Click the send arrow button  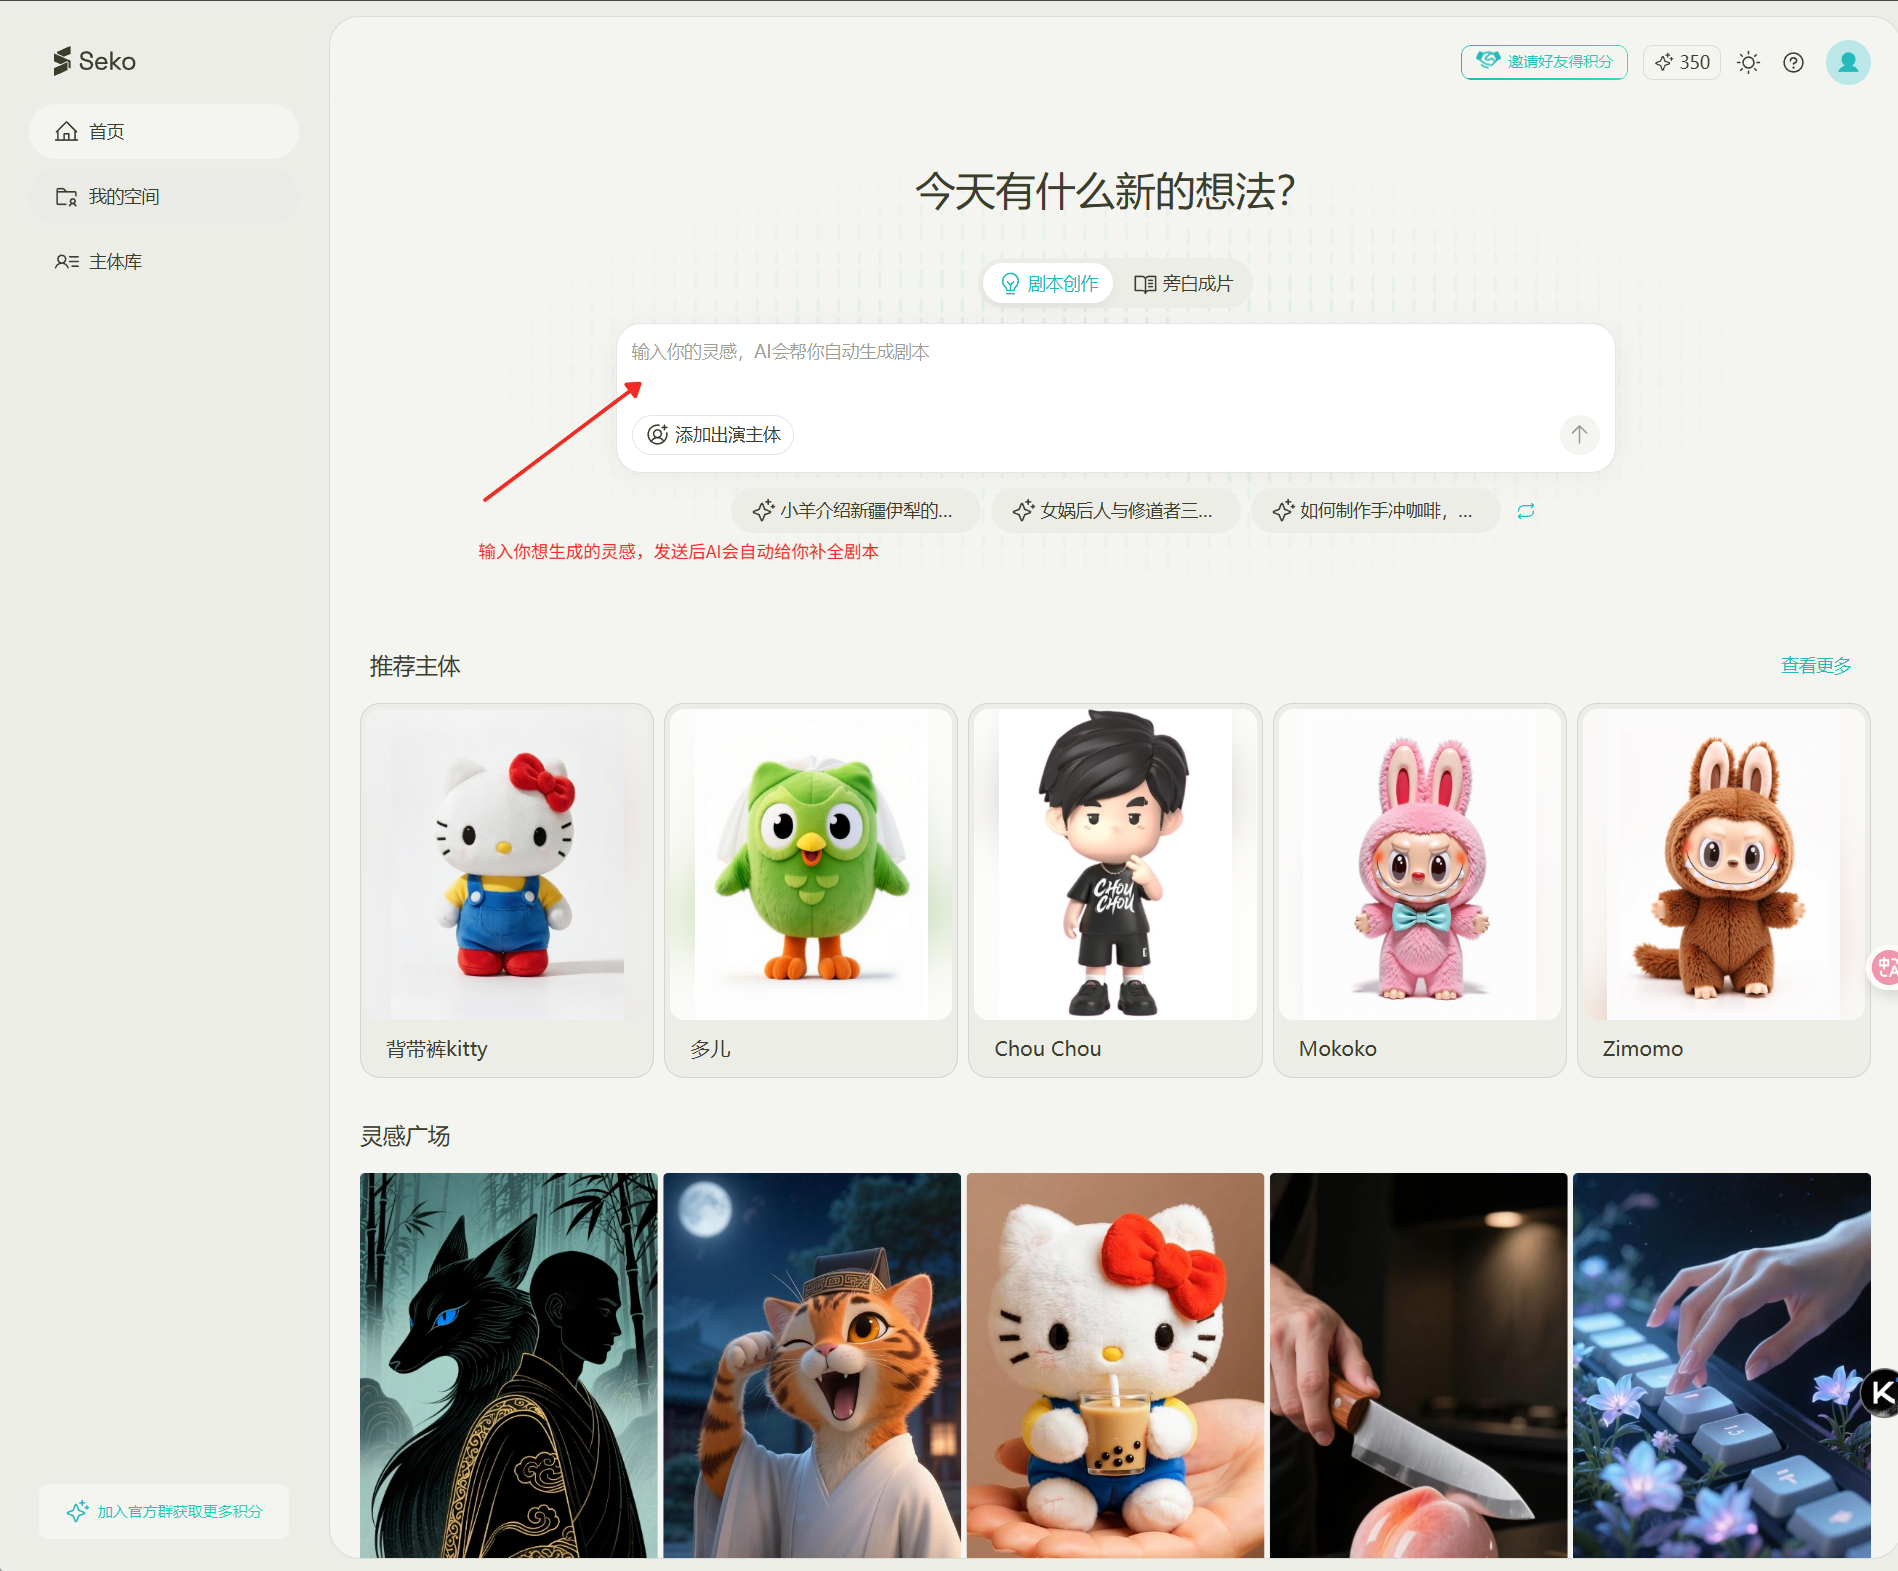click(1579, 435)
